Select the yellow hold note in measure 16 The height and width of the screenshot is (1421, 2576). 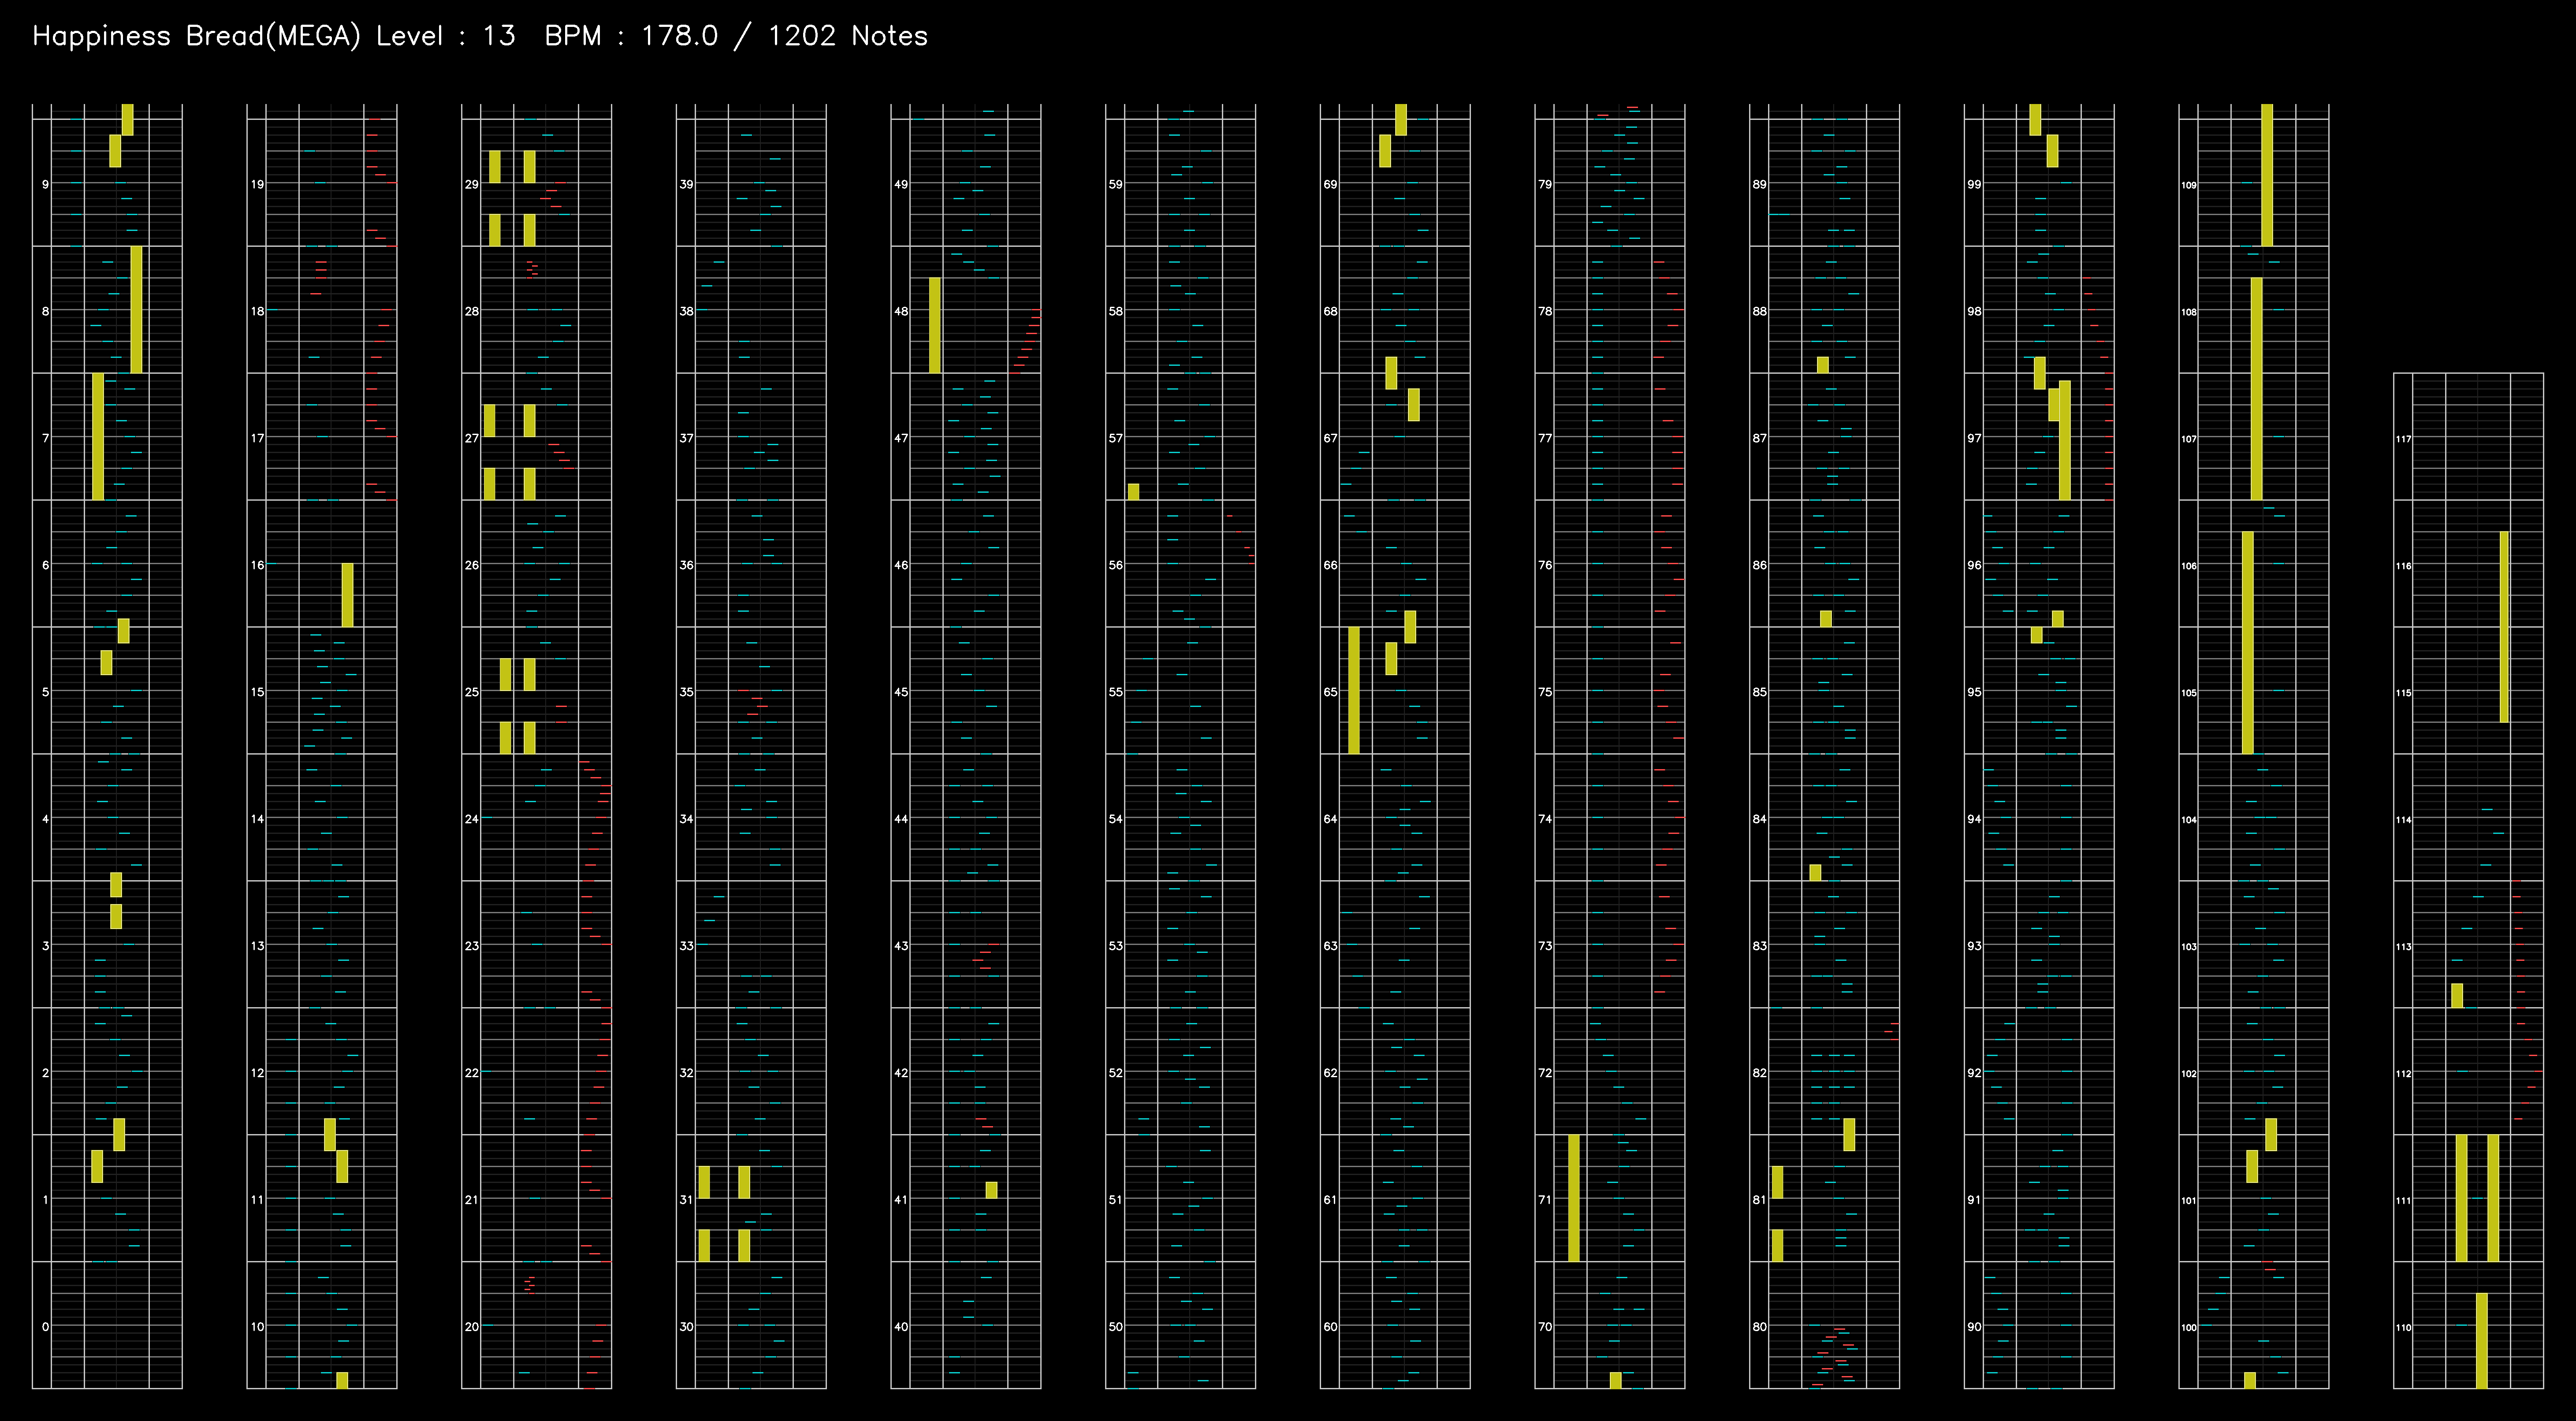pos(347,595)
